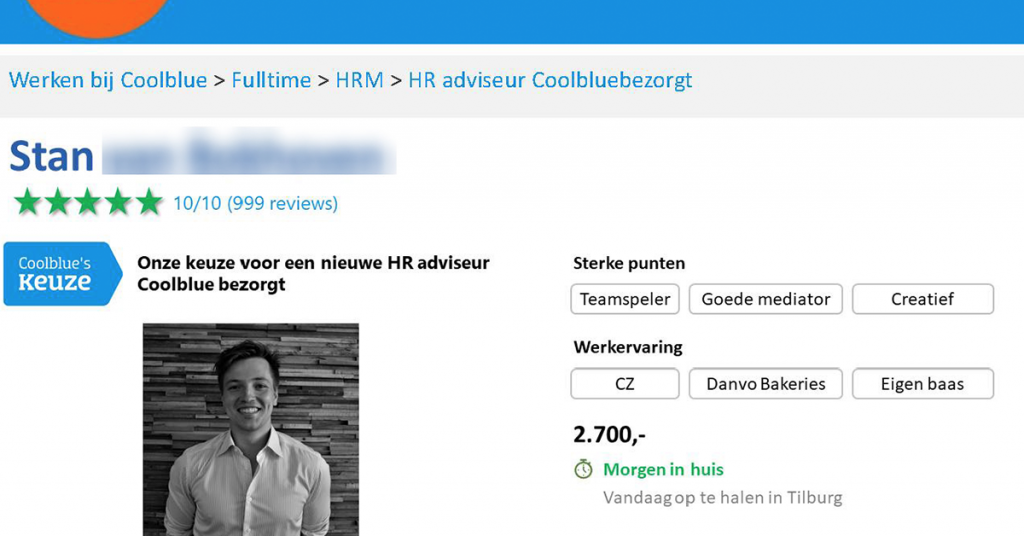The height and width of the screenshot is (536, 1024).
Task: Click the first green rating star
Action: [x=27, y=203]
